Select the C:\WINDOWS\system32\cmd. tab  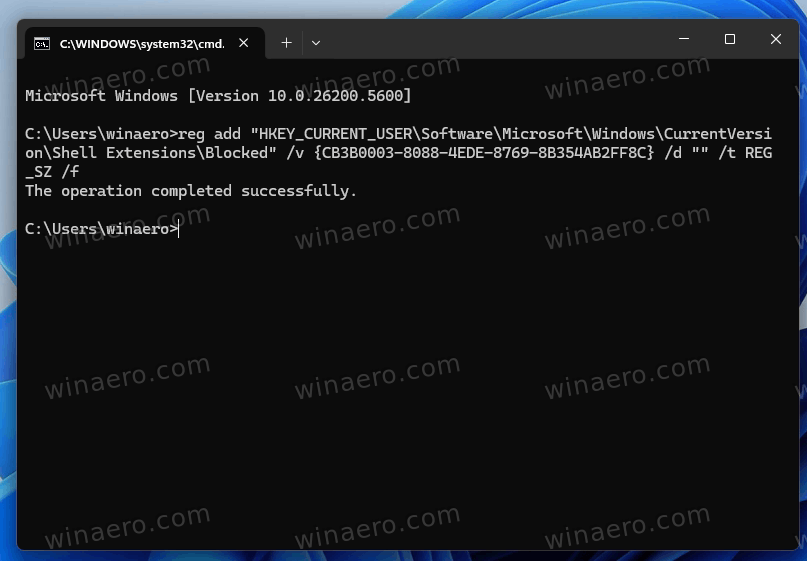145,43
